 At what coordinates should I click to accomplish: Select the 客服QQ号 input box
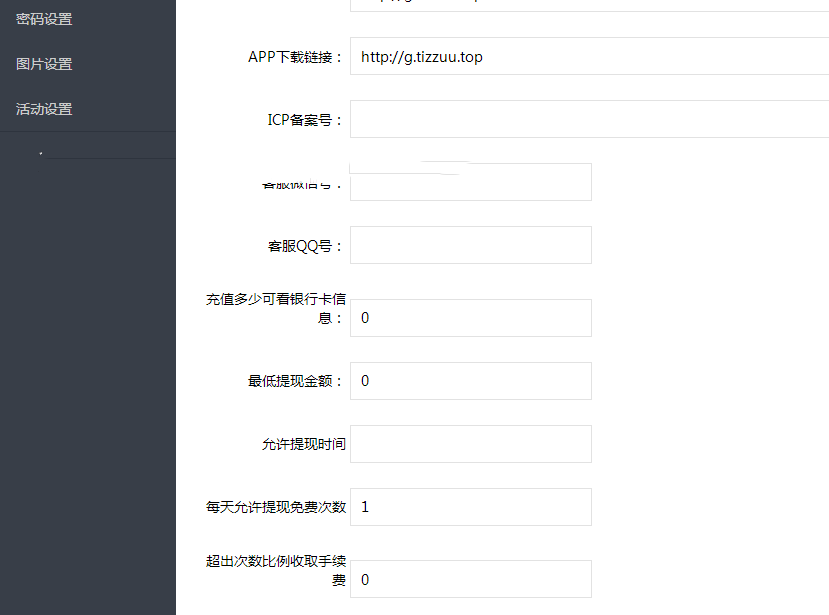470,245
